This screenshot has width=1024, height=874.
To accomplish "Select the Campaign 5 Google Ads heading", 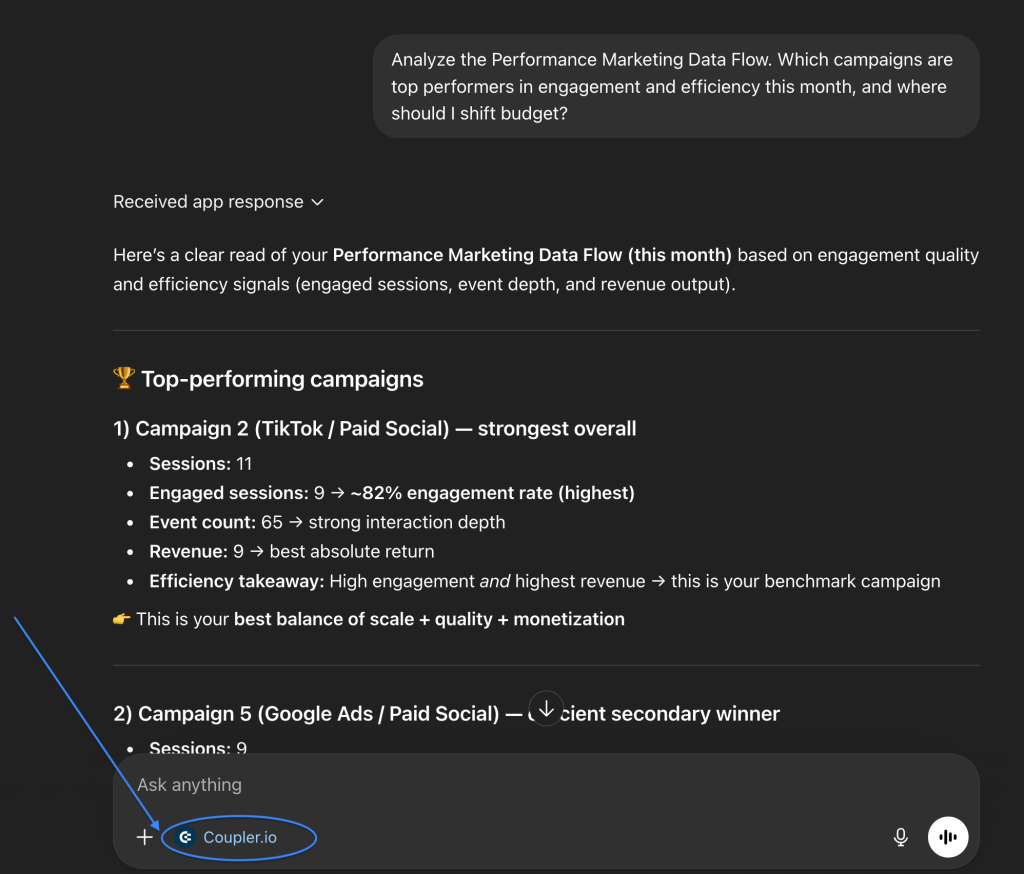I will pos(318,714).
